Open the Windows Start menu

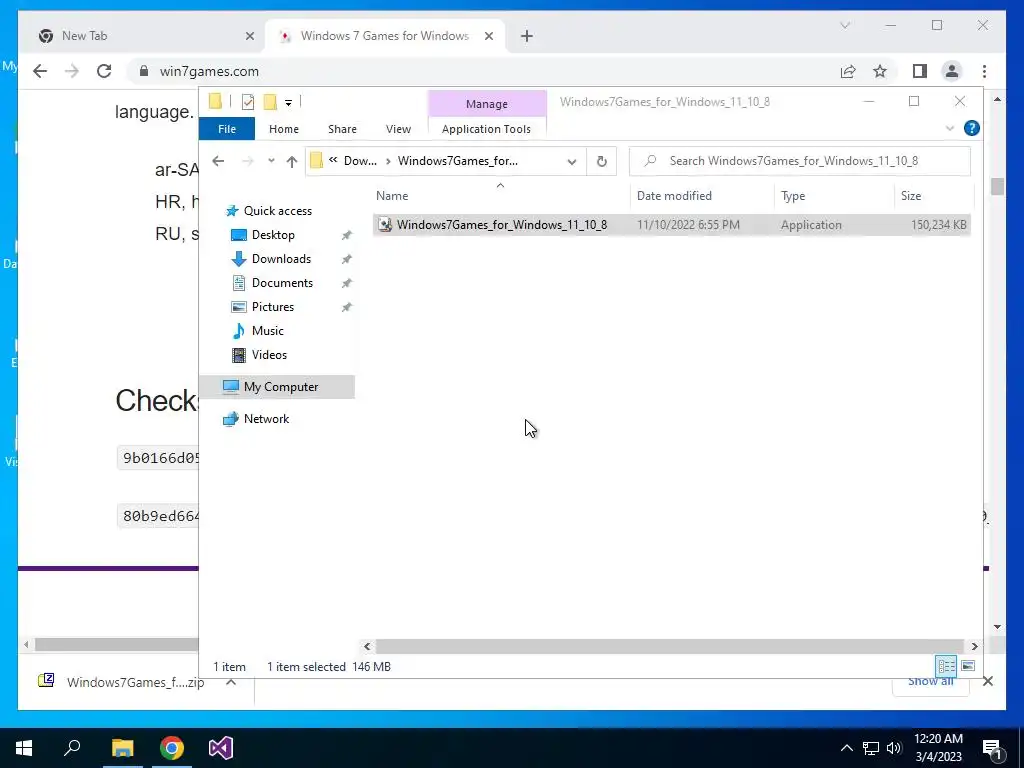tap(24, 748)
